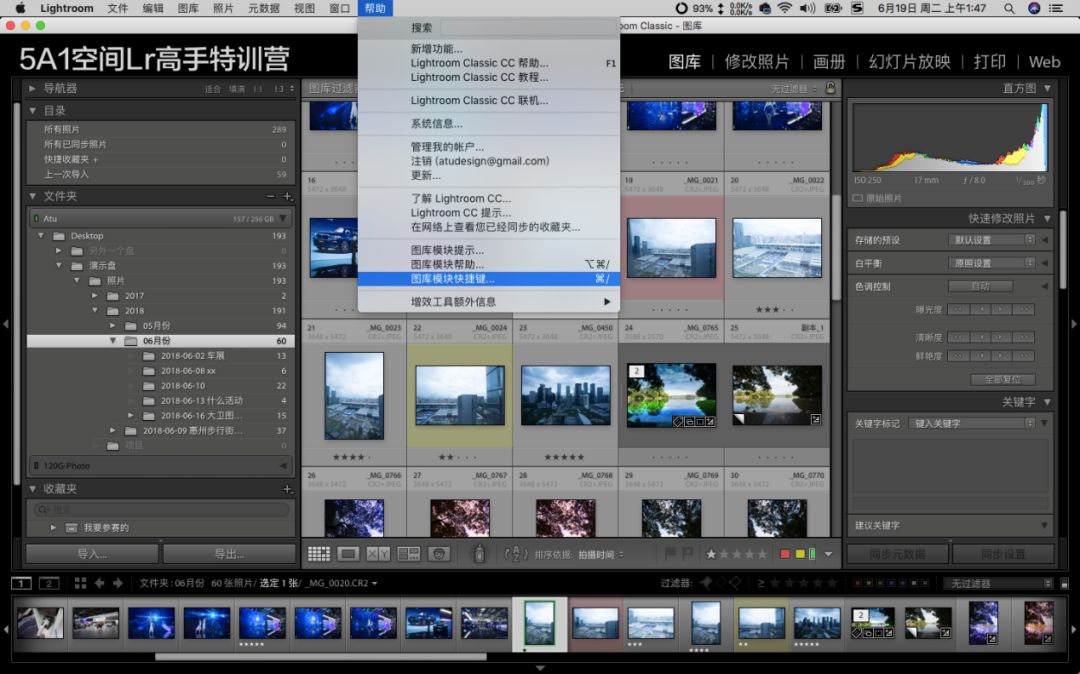Go back with filmstrip left arrow
Screen dimensions: 1080x674
click(99, 583)
